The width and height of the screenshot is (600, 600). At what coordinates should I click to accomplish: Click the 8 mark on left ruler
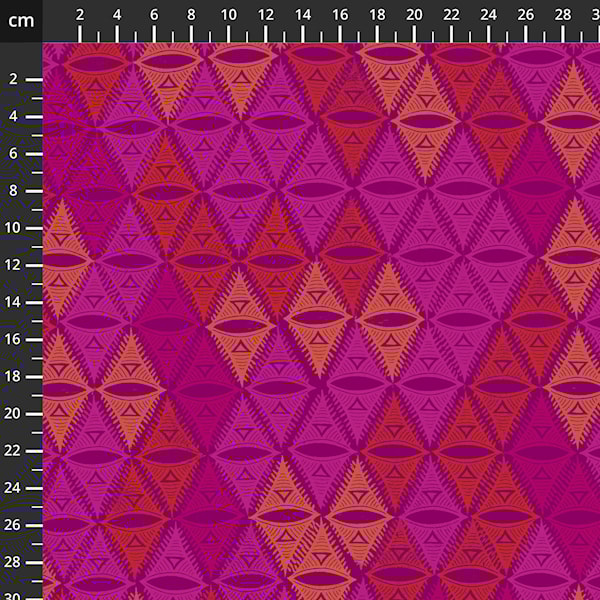[15, 190]
